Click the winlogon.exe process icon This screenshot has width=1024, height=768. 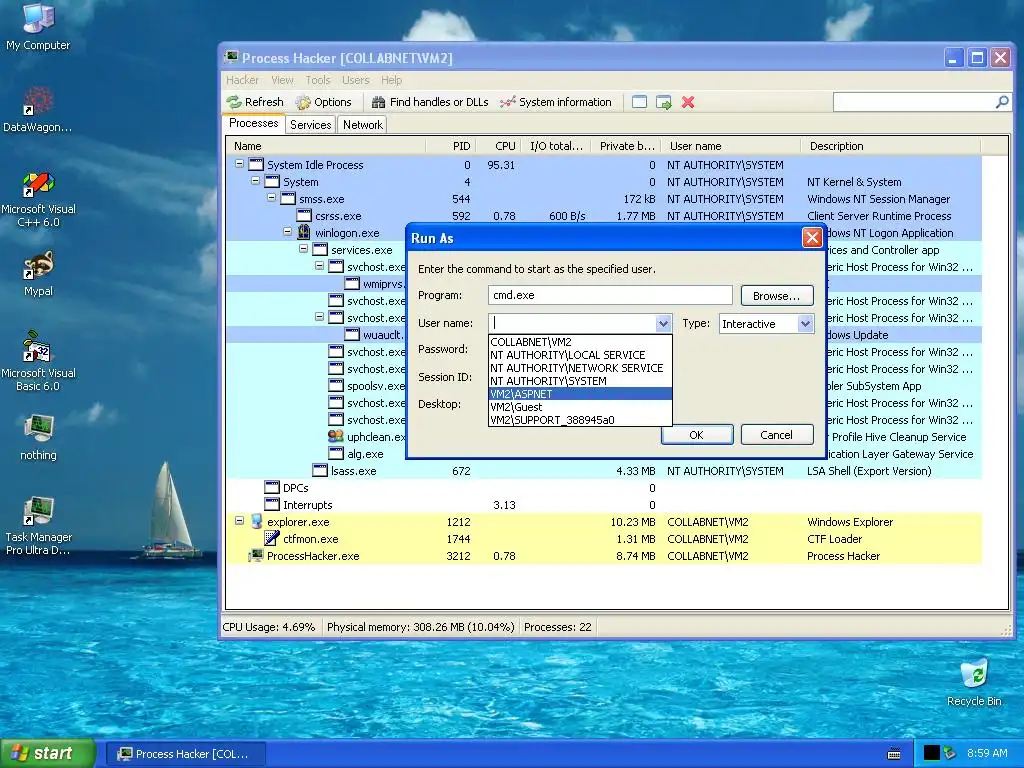click(304, 232)
